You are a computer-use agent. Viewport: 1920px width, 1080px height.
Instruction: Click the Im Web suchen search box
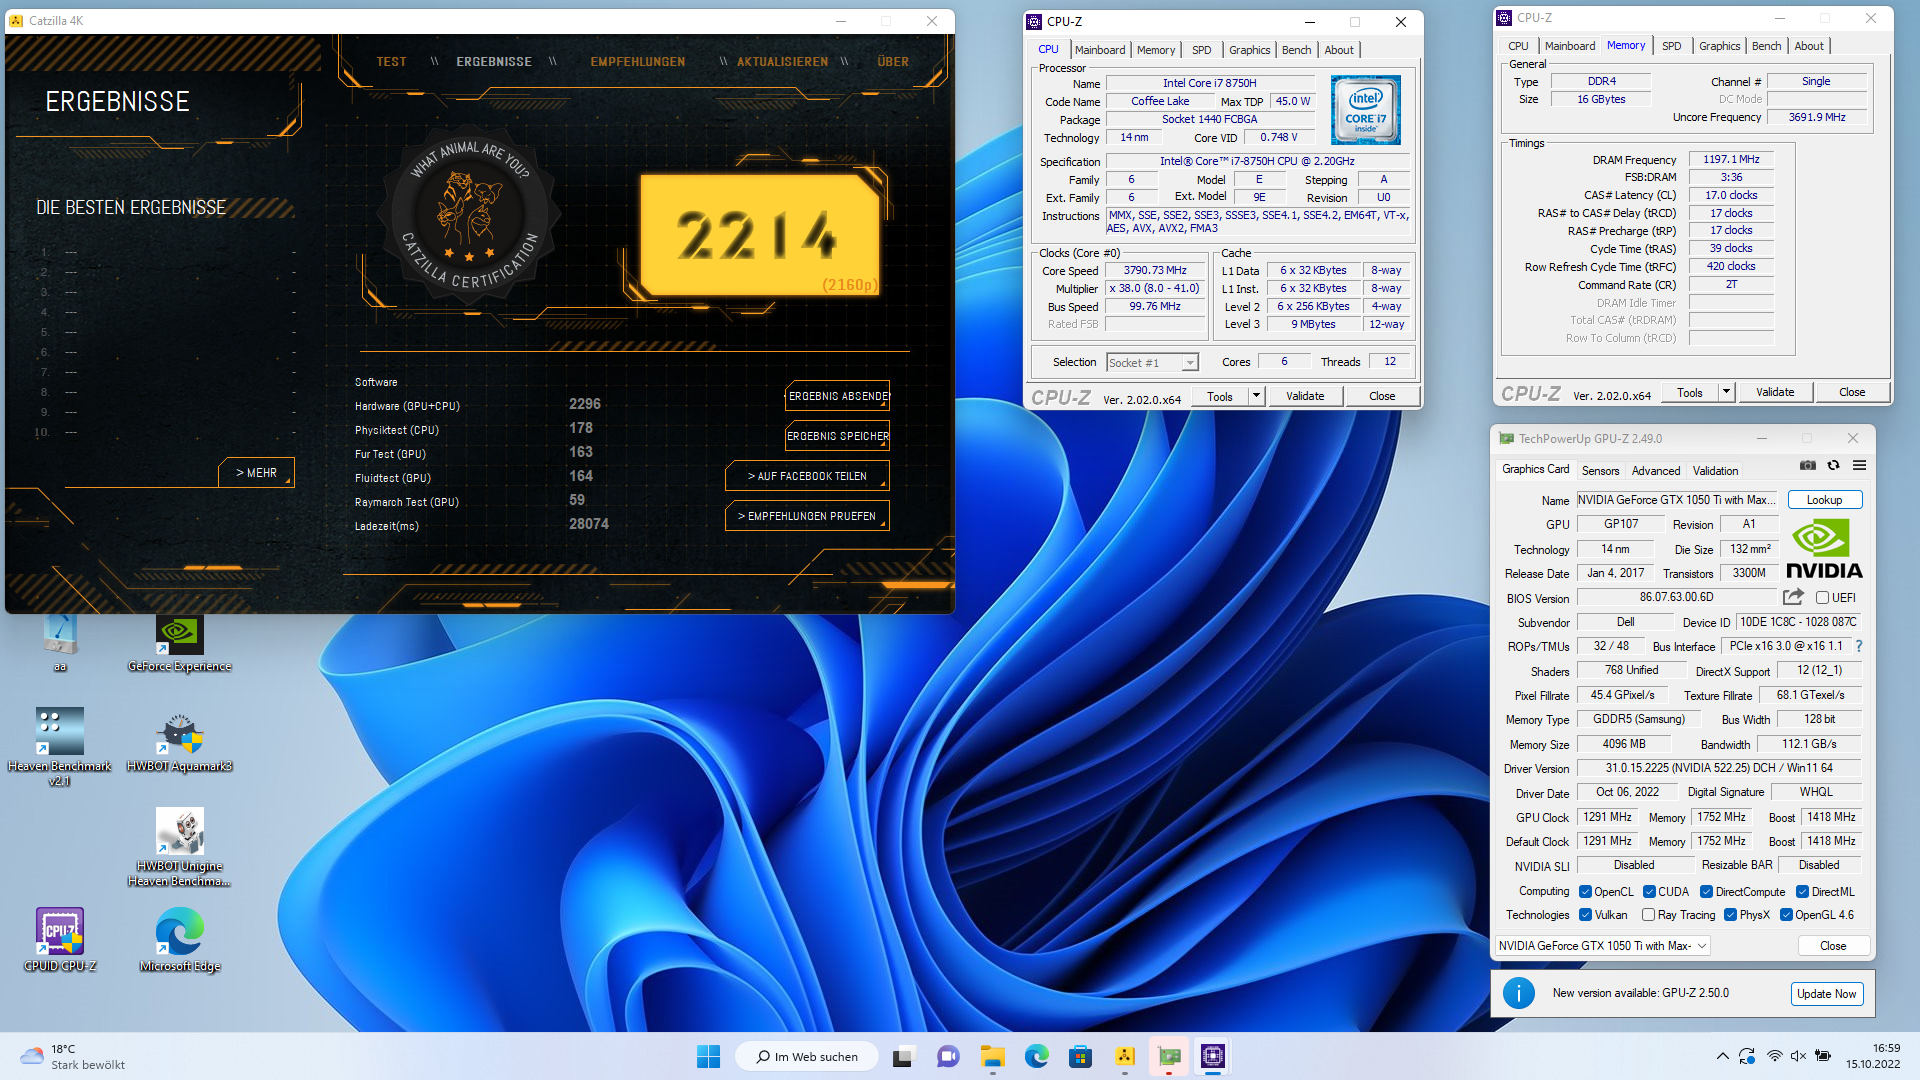(806, 1056)
